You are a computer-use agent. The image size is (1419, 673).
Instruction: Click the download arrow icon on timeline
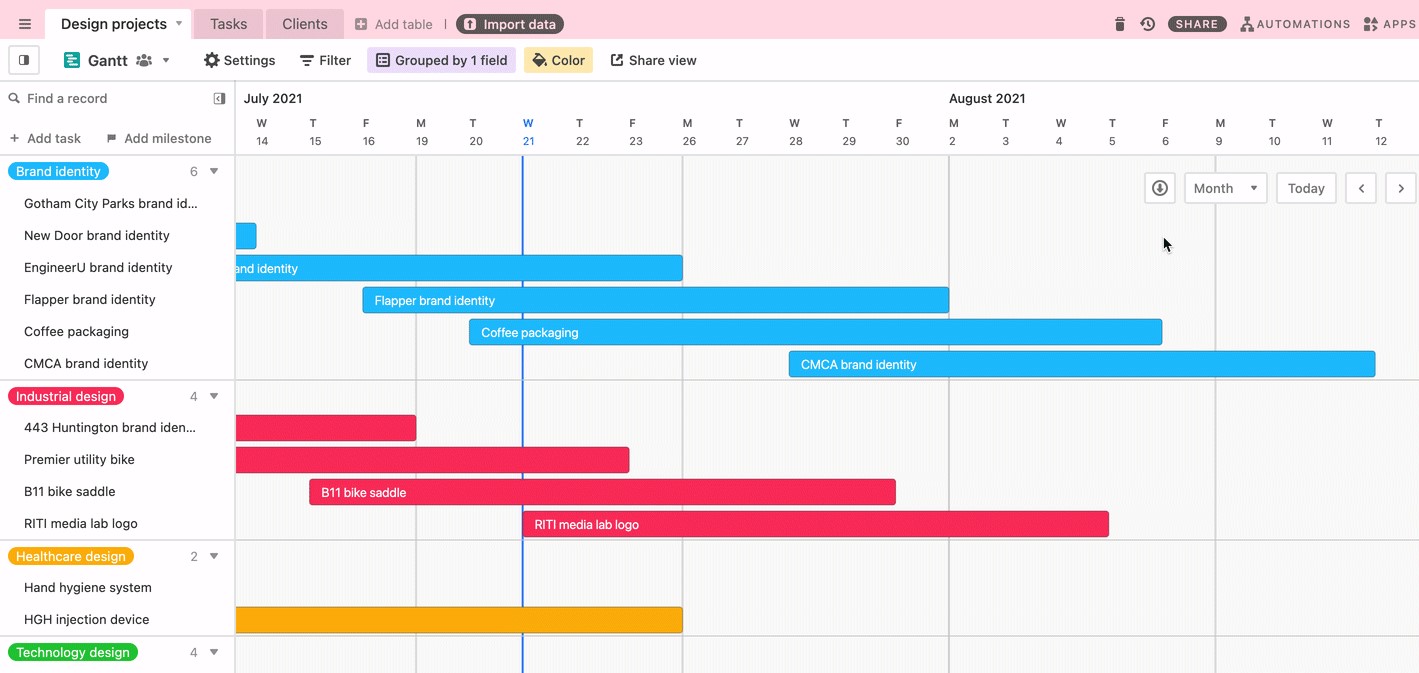coord(1159,188)
